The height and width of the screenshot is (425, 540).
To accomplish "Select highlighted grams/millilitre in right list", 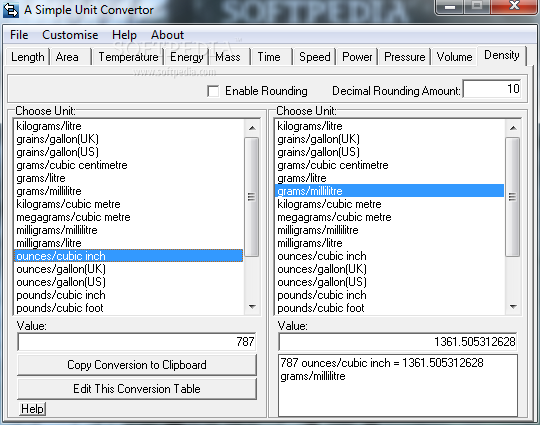I will click(390, 191).
